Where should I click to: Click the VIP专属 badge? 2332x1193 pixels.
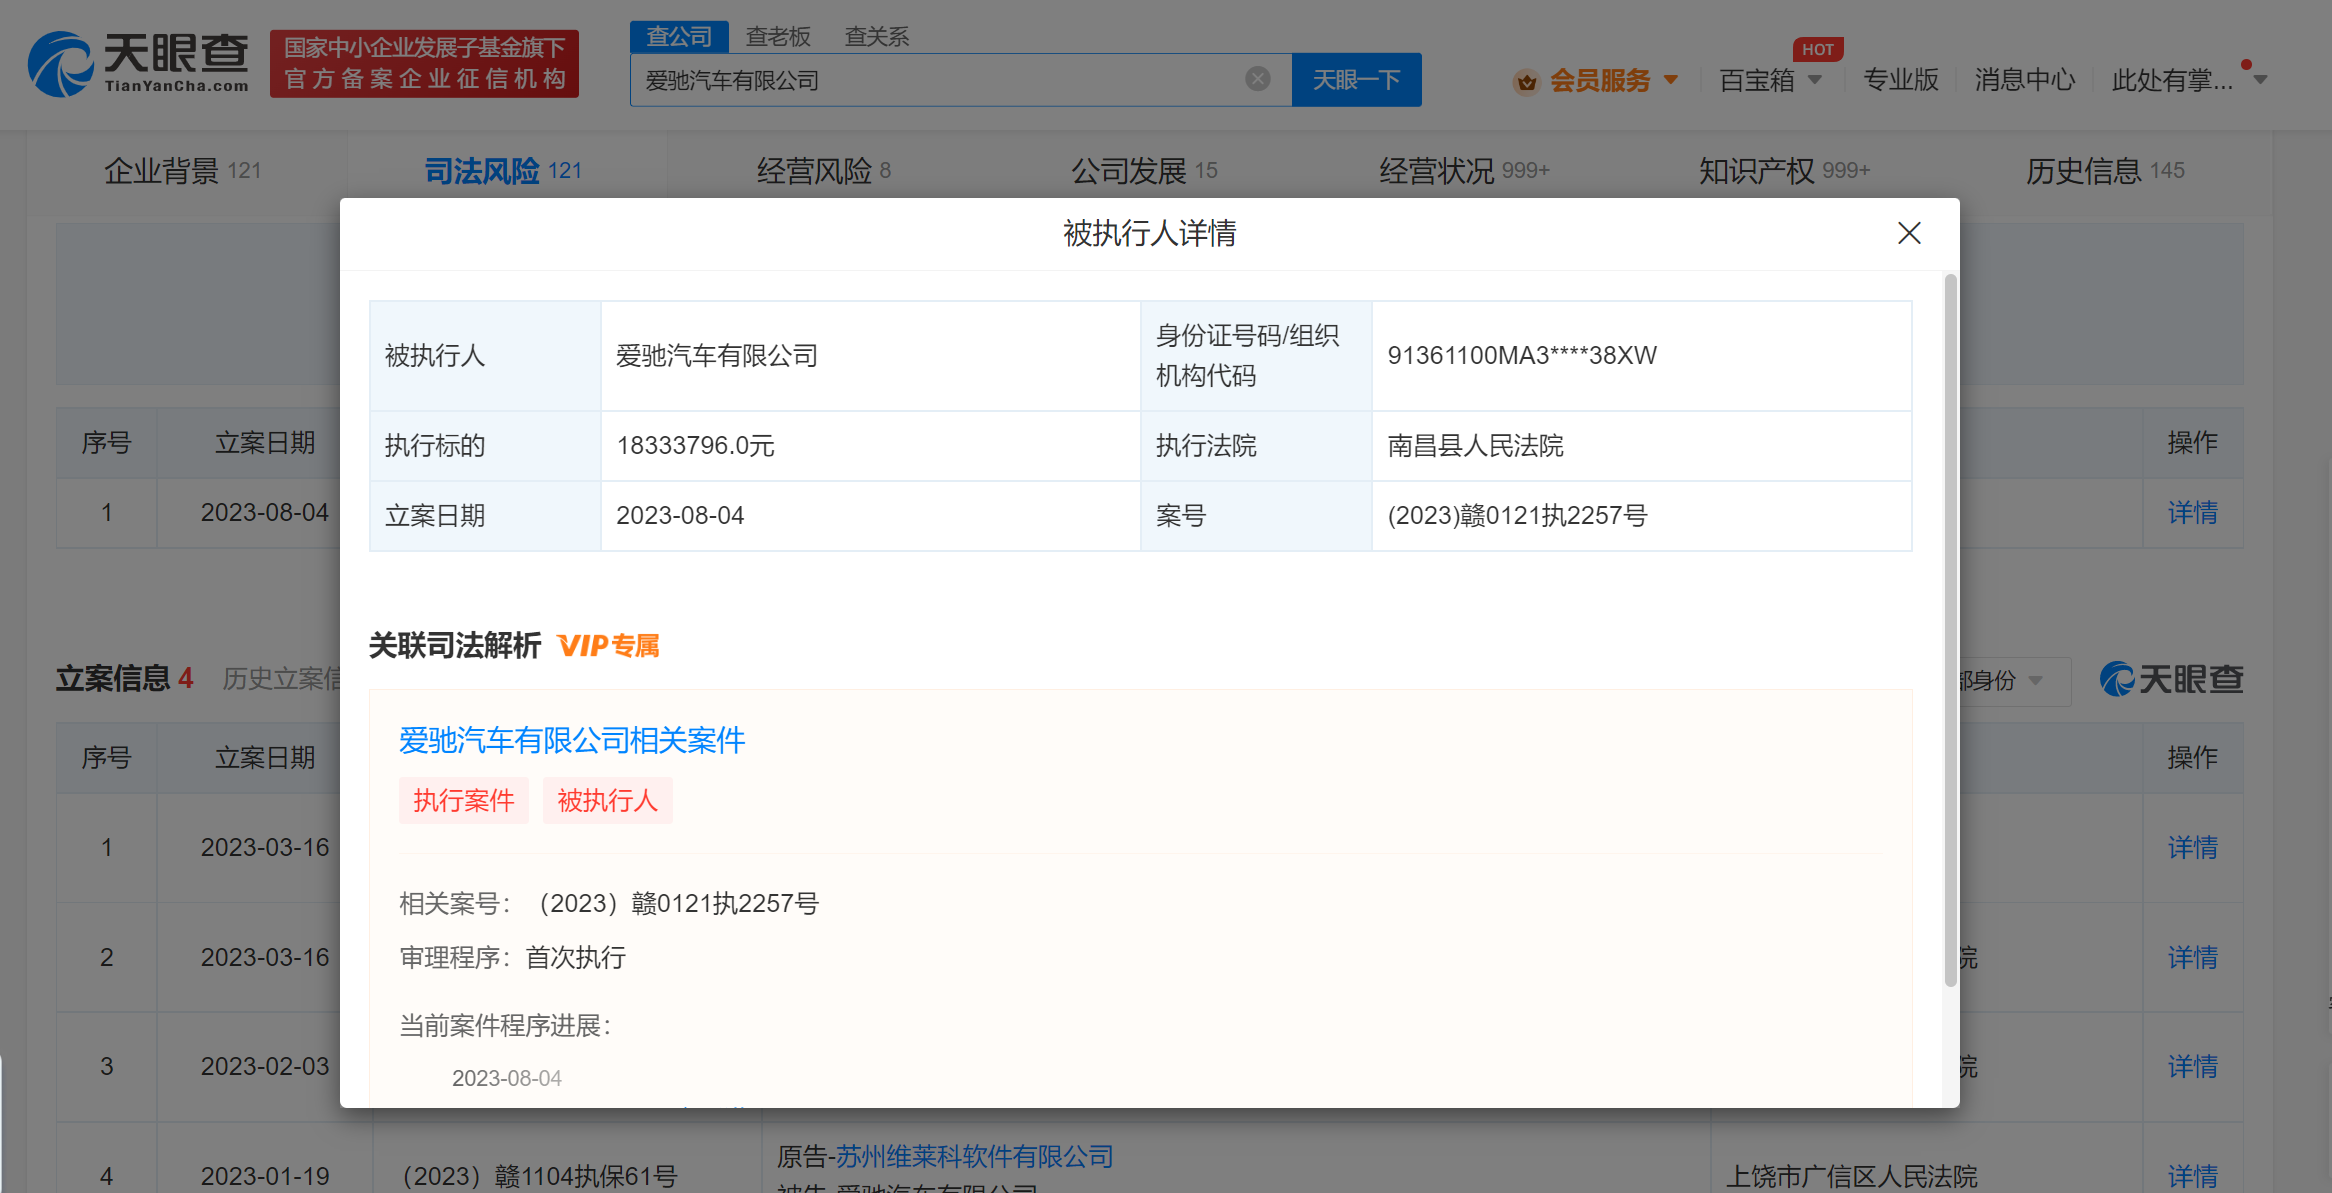(x=609, y=646)
